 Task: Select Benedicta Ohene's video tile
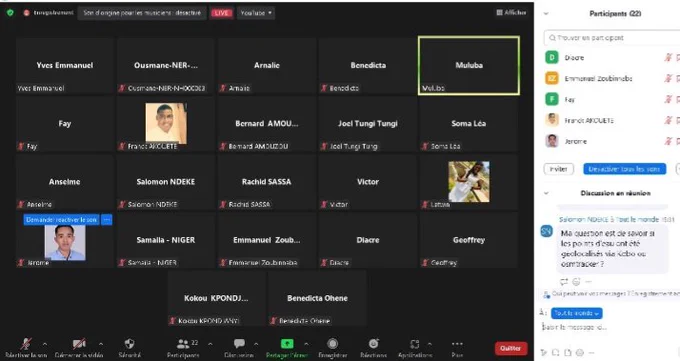[317, 298]
